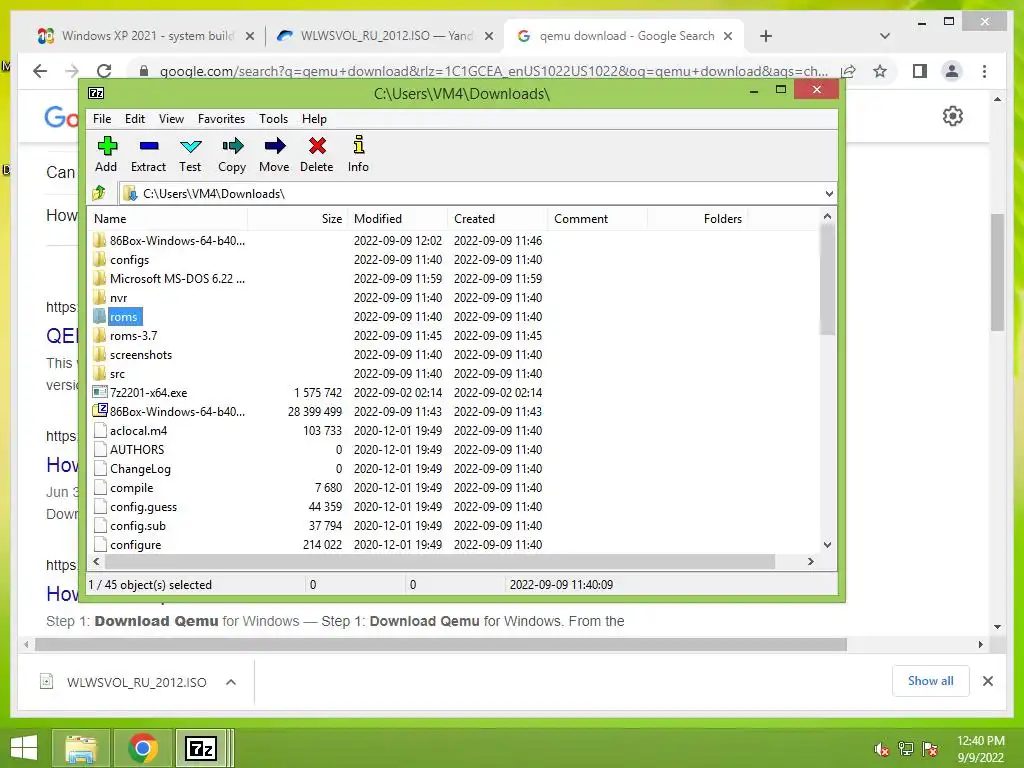Click the Extract toolbar icon
This screenshot has height=768, width=1024.
pos(148,155)
